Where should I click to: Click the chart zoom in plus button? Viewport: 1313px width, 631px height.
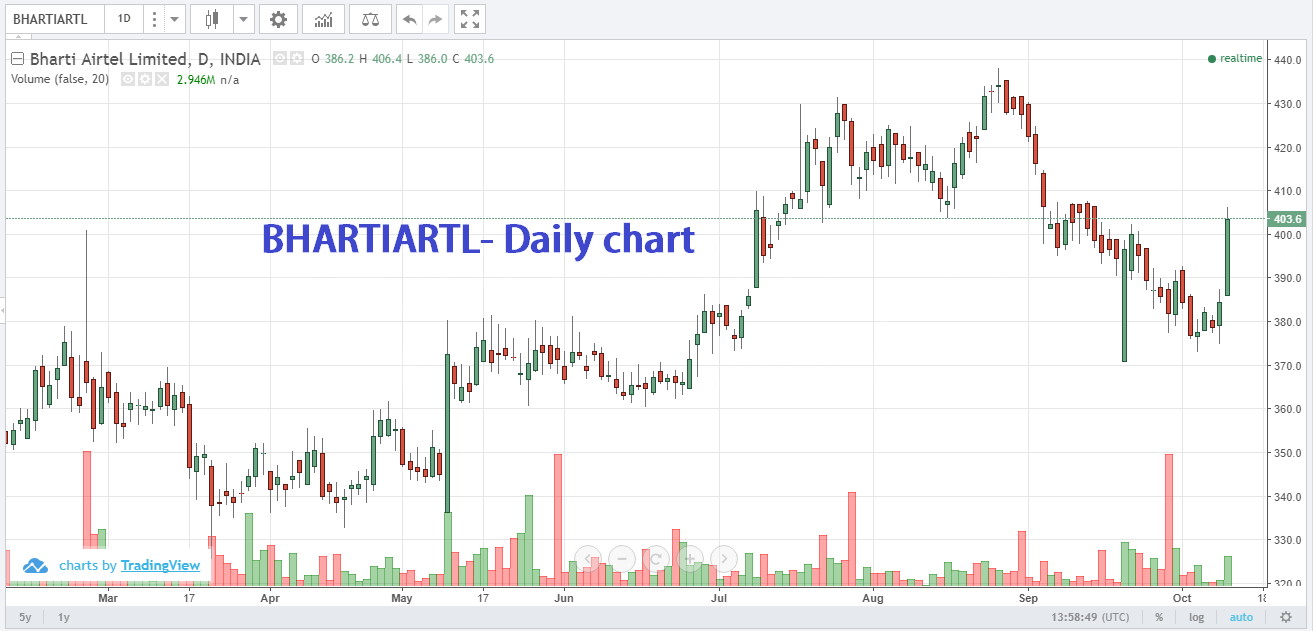tap(690, 558)
